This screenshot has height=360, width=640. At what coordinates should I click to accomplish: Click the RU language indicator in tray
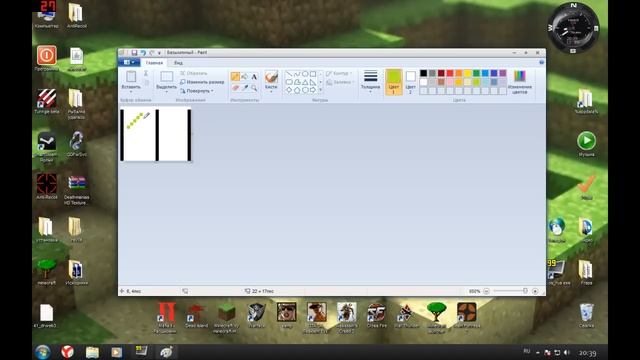coord(527,351)
